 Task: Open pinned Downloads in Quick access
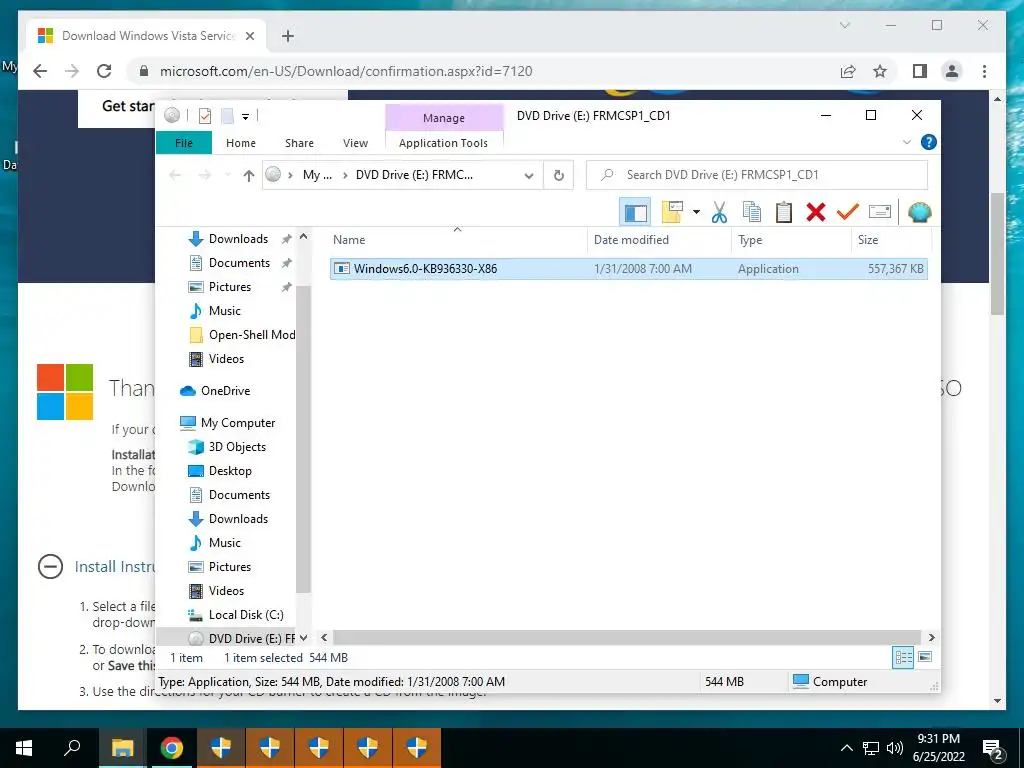238,239
